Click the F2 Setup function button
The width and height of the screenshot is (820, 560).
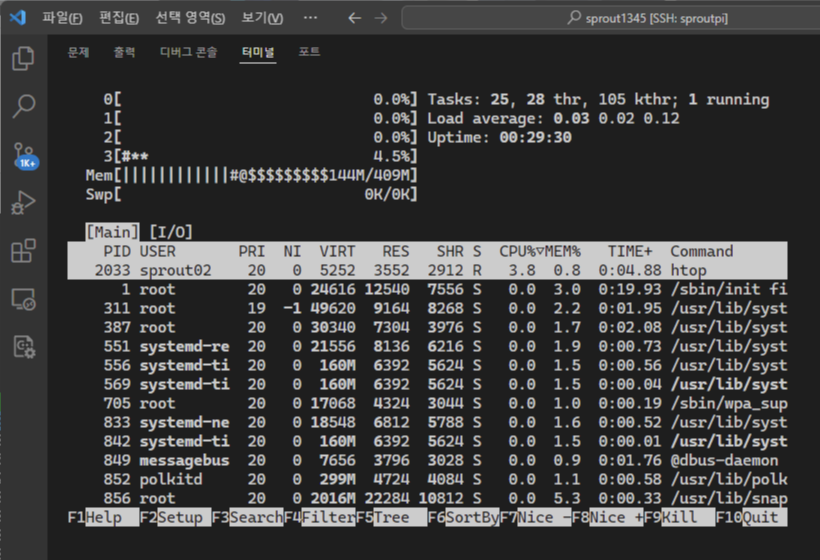175,518
